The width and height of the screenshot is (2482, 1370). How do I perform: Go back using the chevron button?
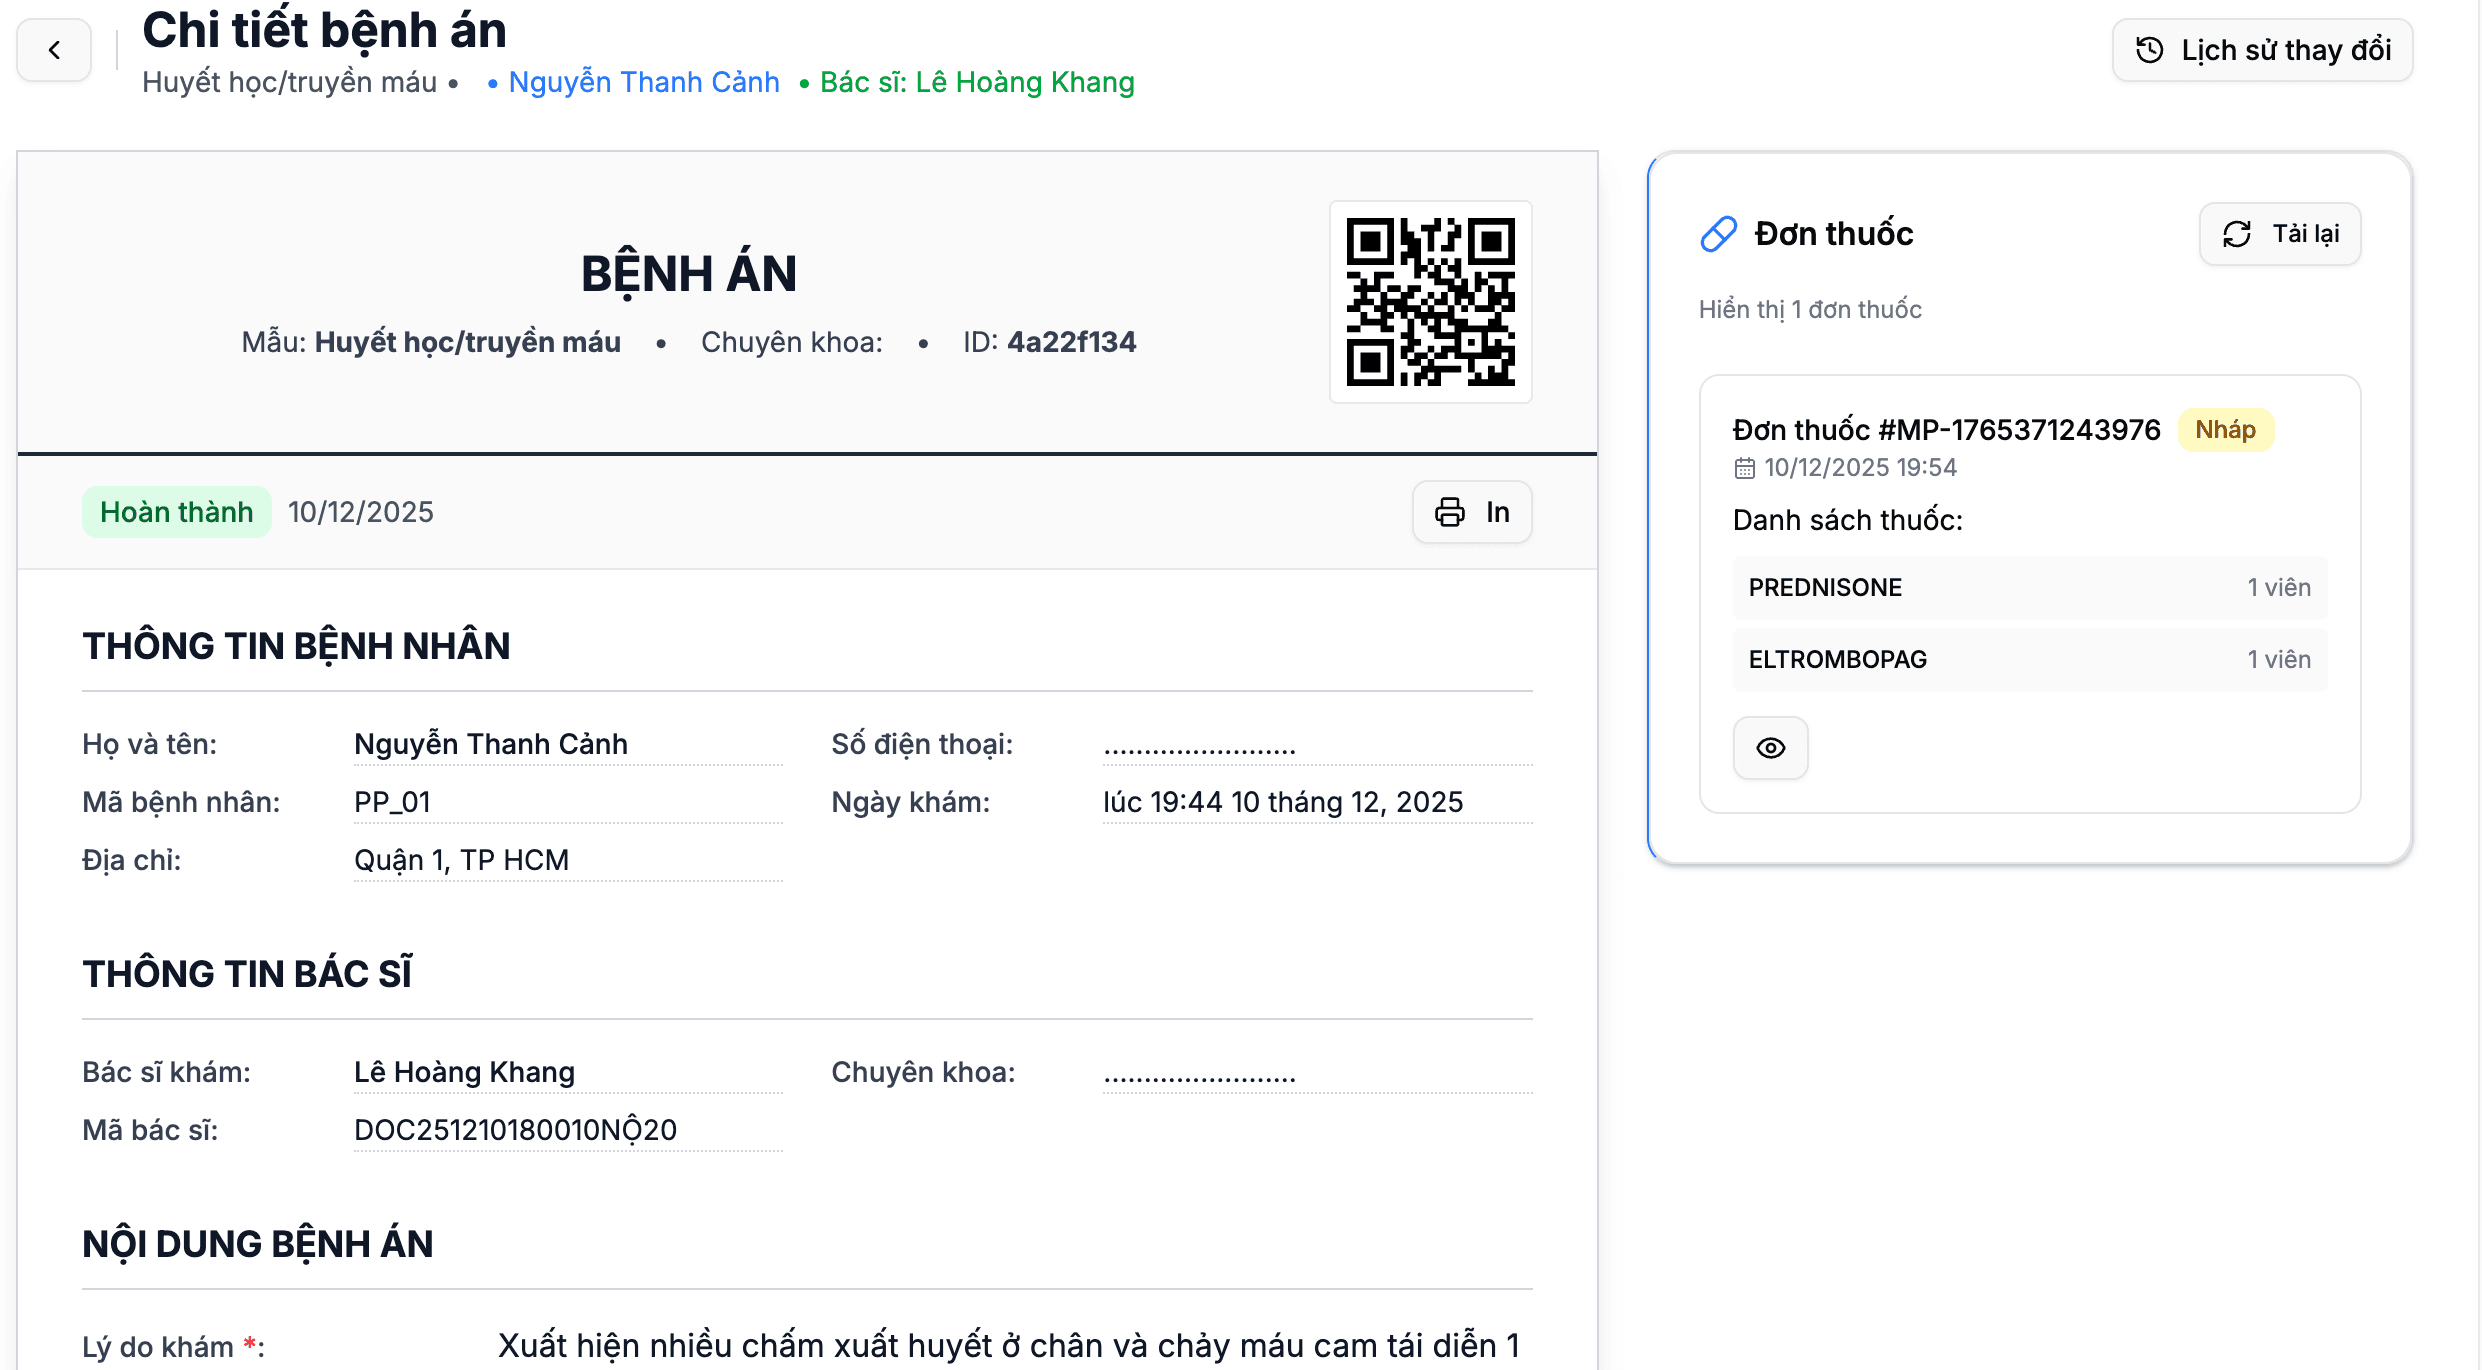tap(54, 50)
